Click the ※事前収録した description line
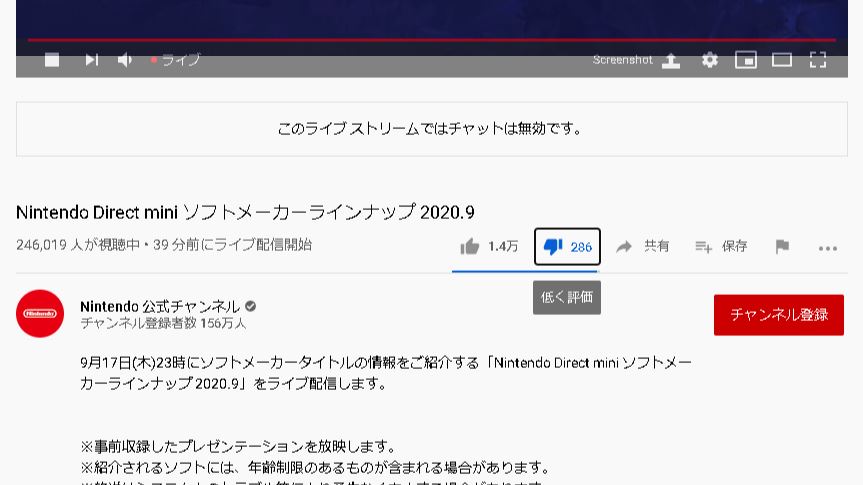This screenshot has width=863, height=485. 238,446
